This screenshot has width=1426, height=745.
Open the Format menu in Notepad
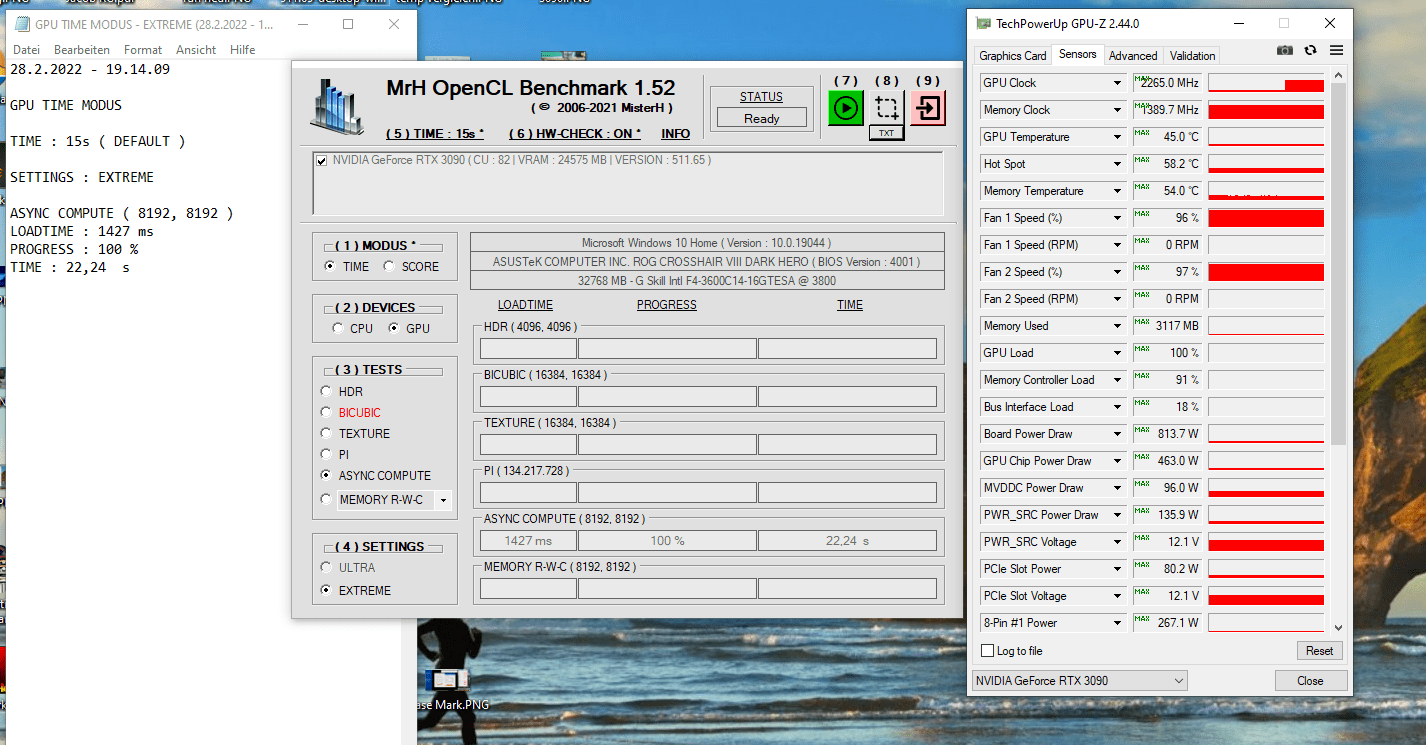pyautogui.click(x=143, y=50)
